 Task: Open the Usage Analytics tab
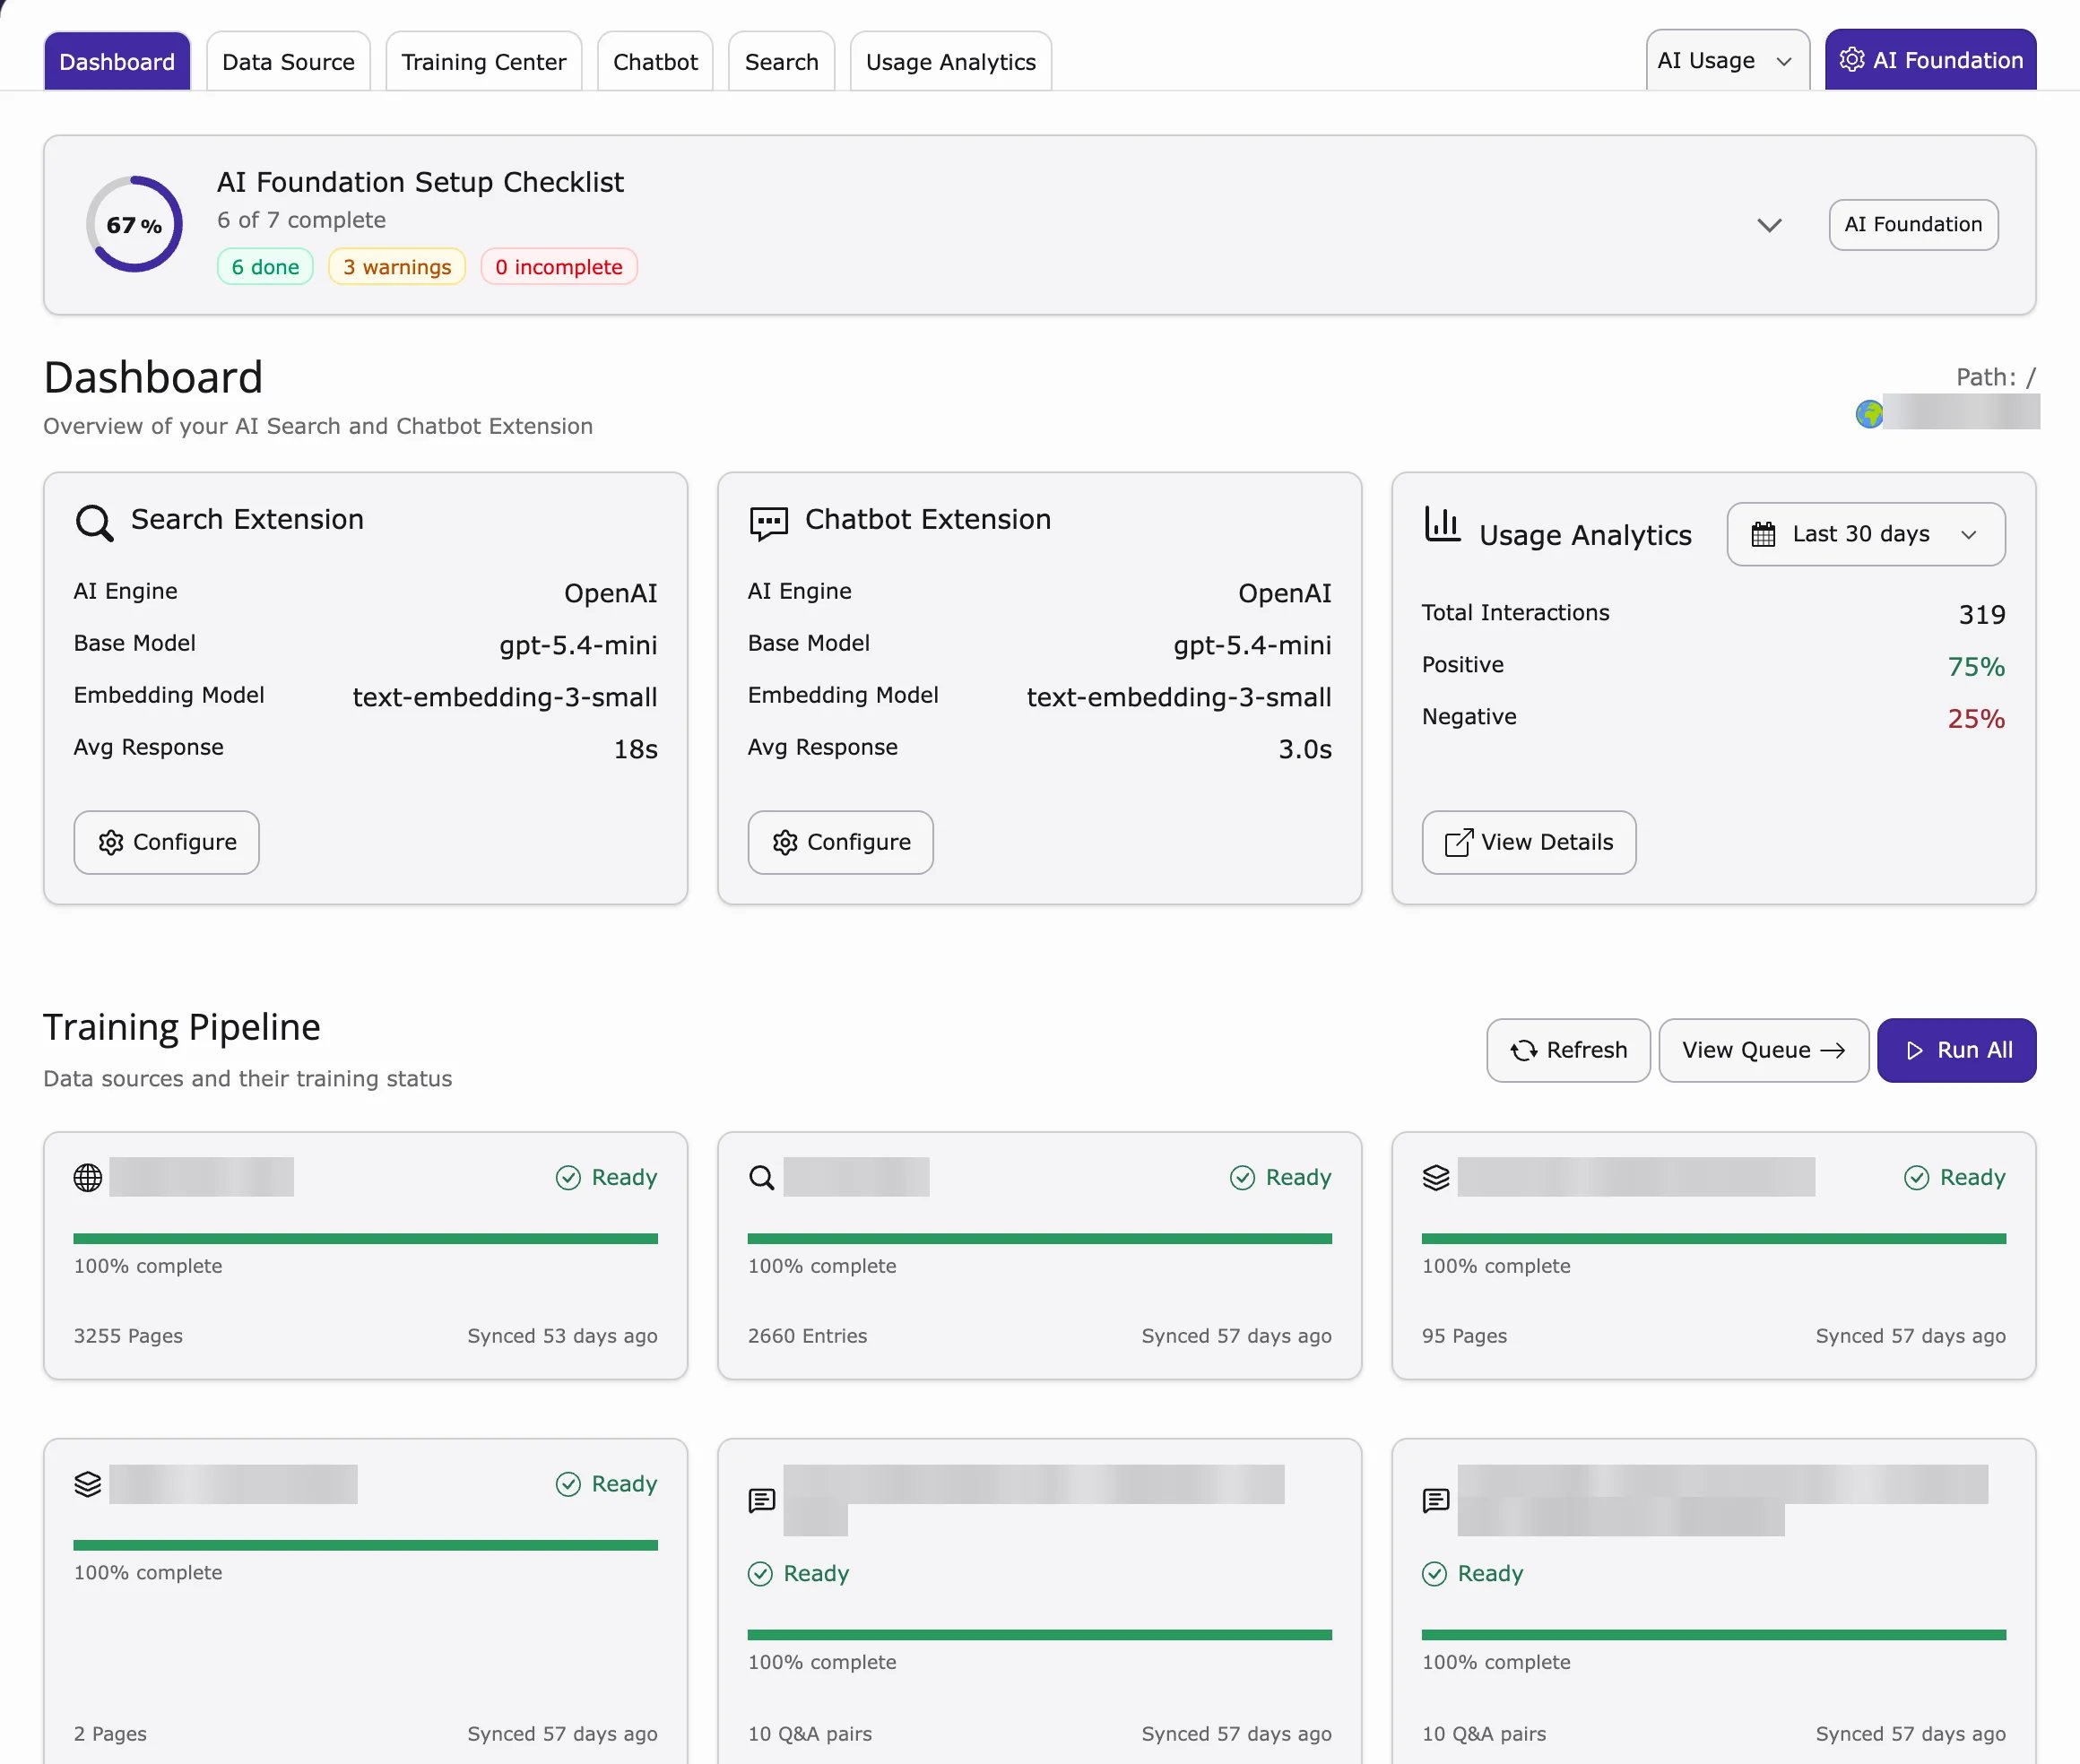coord(950,61)
